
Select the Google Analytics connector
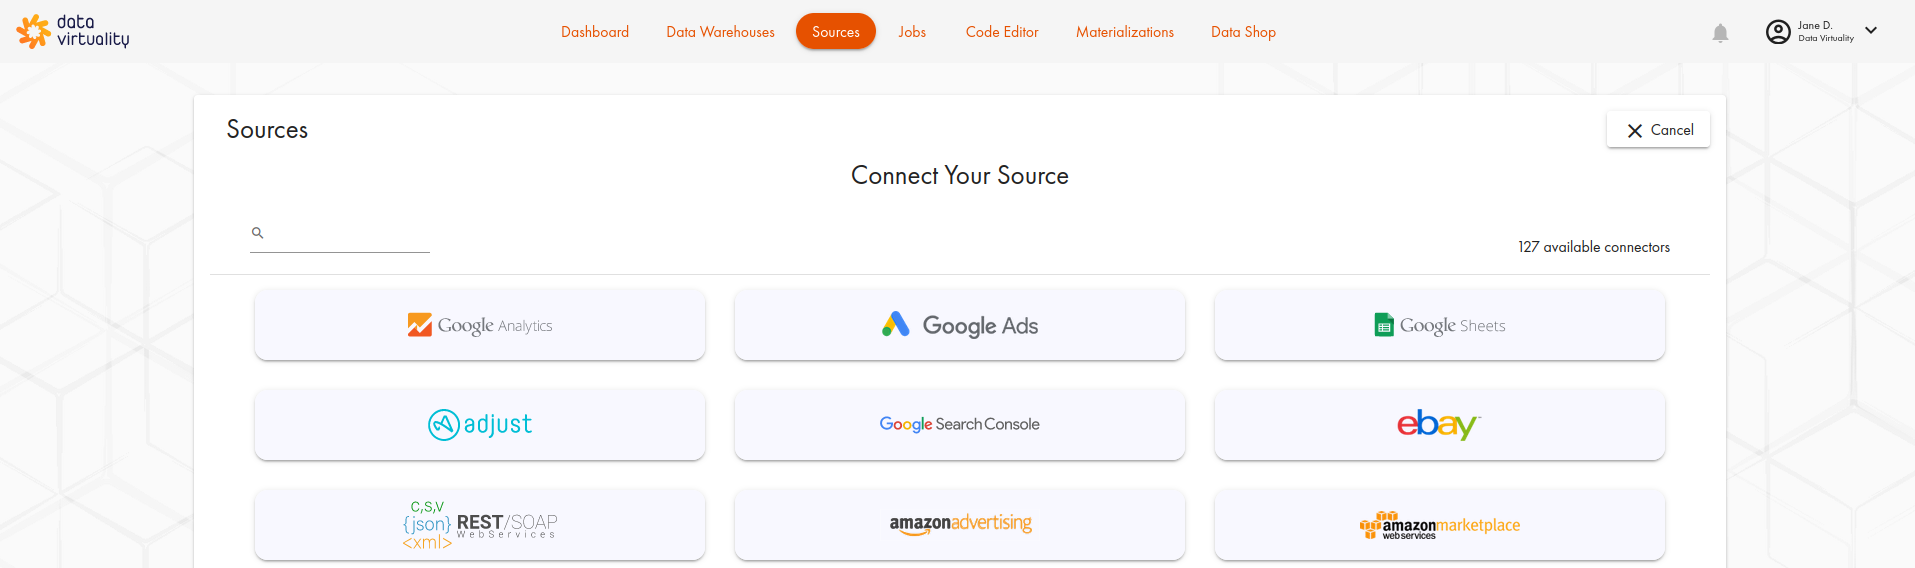coord(480,325)
